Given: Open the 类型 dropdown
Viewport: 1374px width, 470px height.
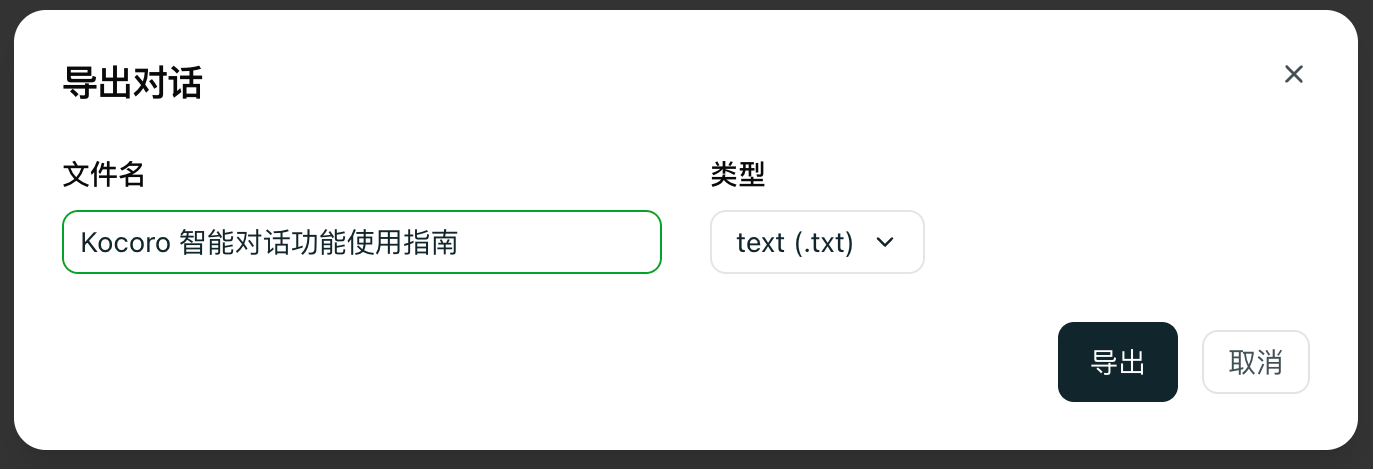Looking at the screenshot, I should click(816, 242).
